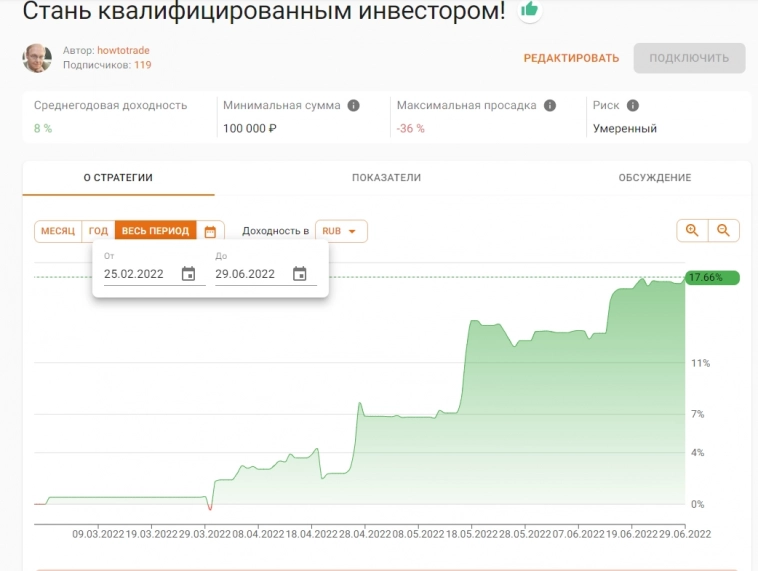Open the howtotrade author profile link
This screenshot has width=758, height=571.
(x=123, y=50)
